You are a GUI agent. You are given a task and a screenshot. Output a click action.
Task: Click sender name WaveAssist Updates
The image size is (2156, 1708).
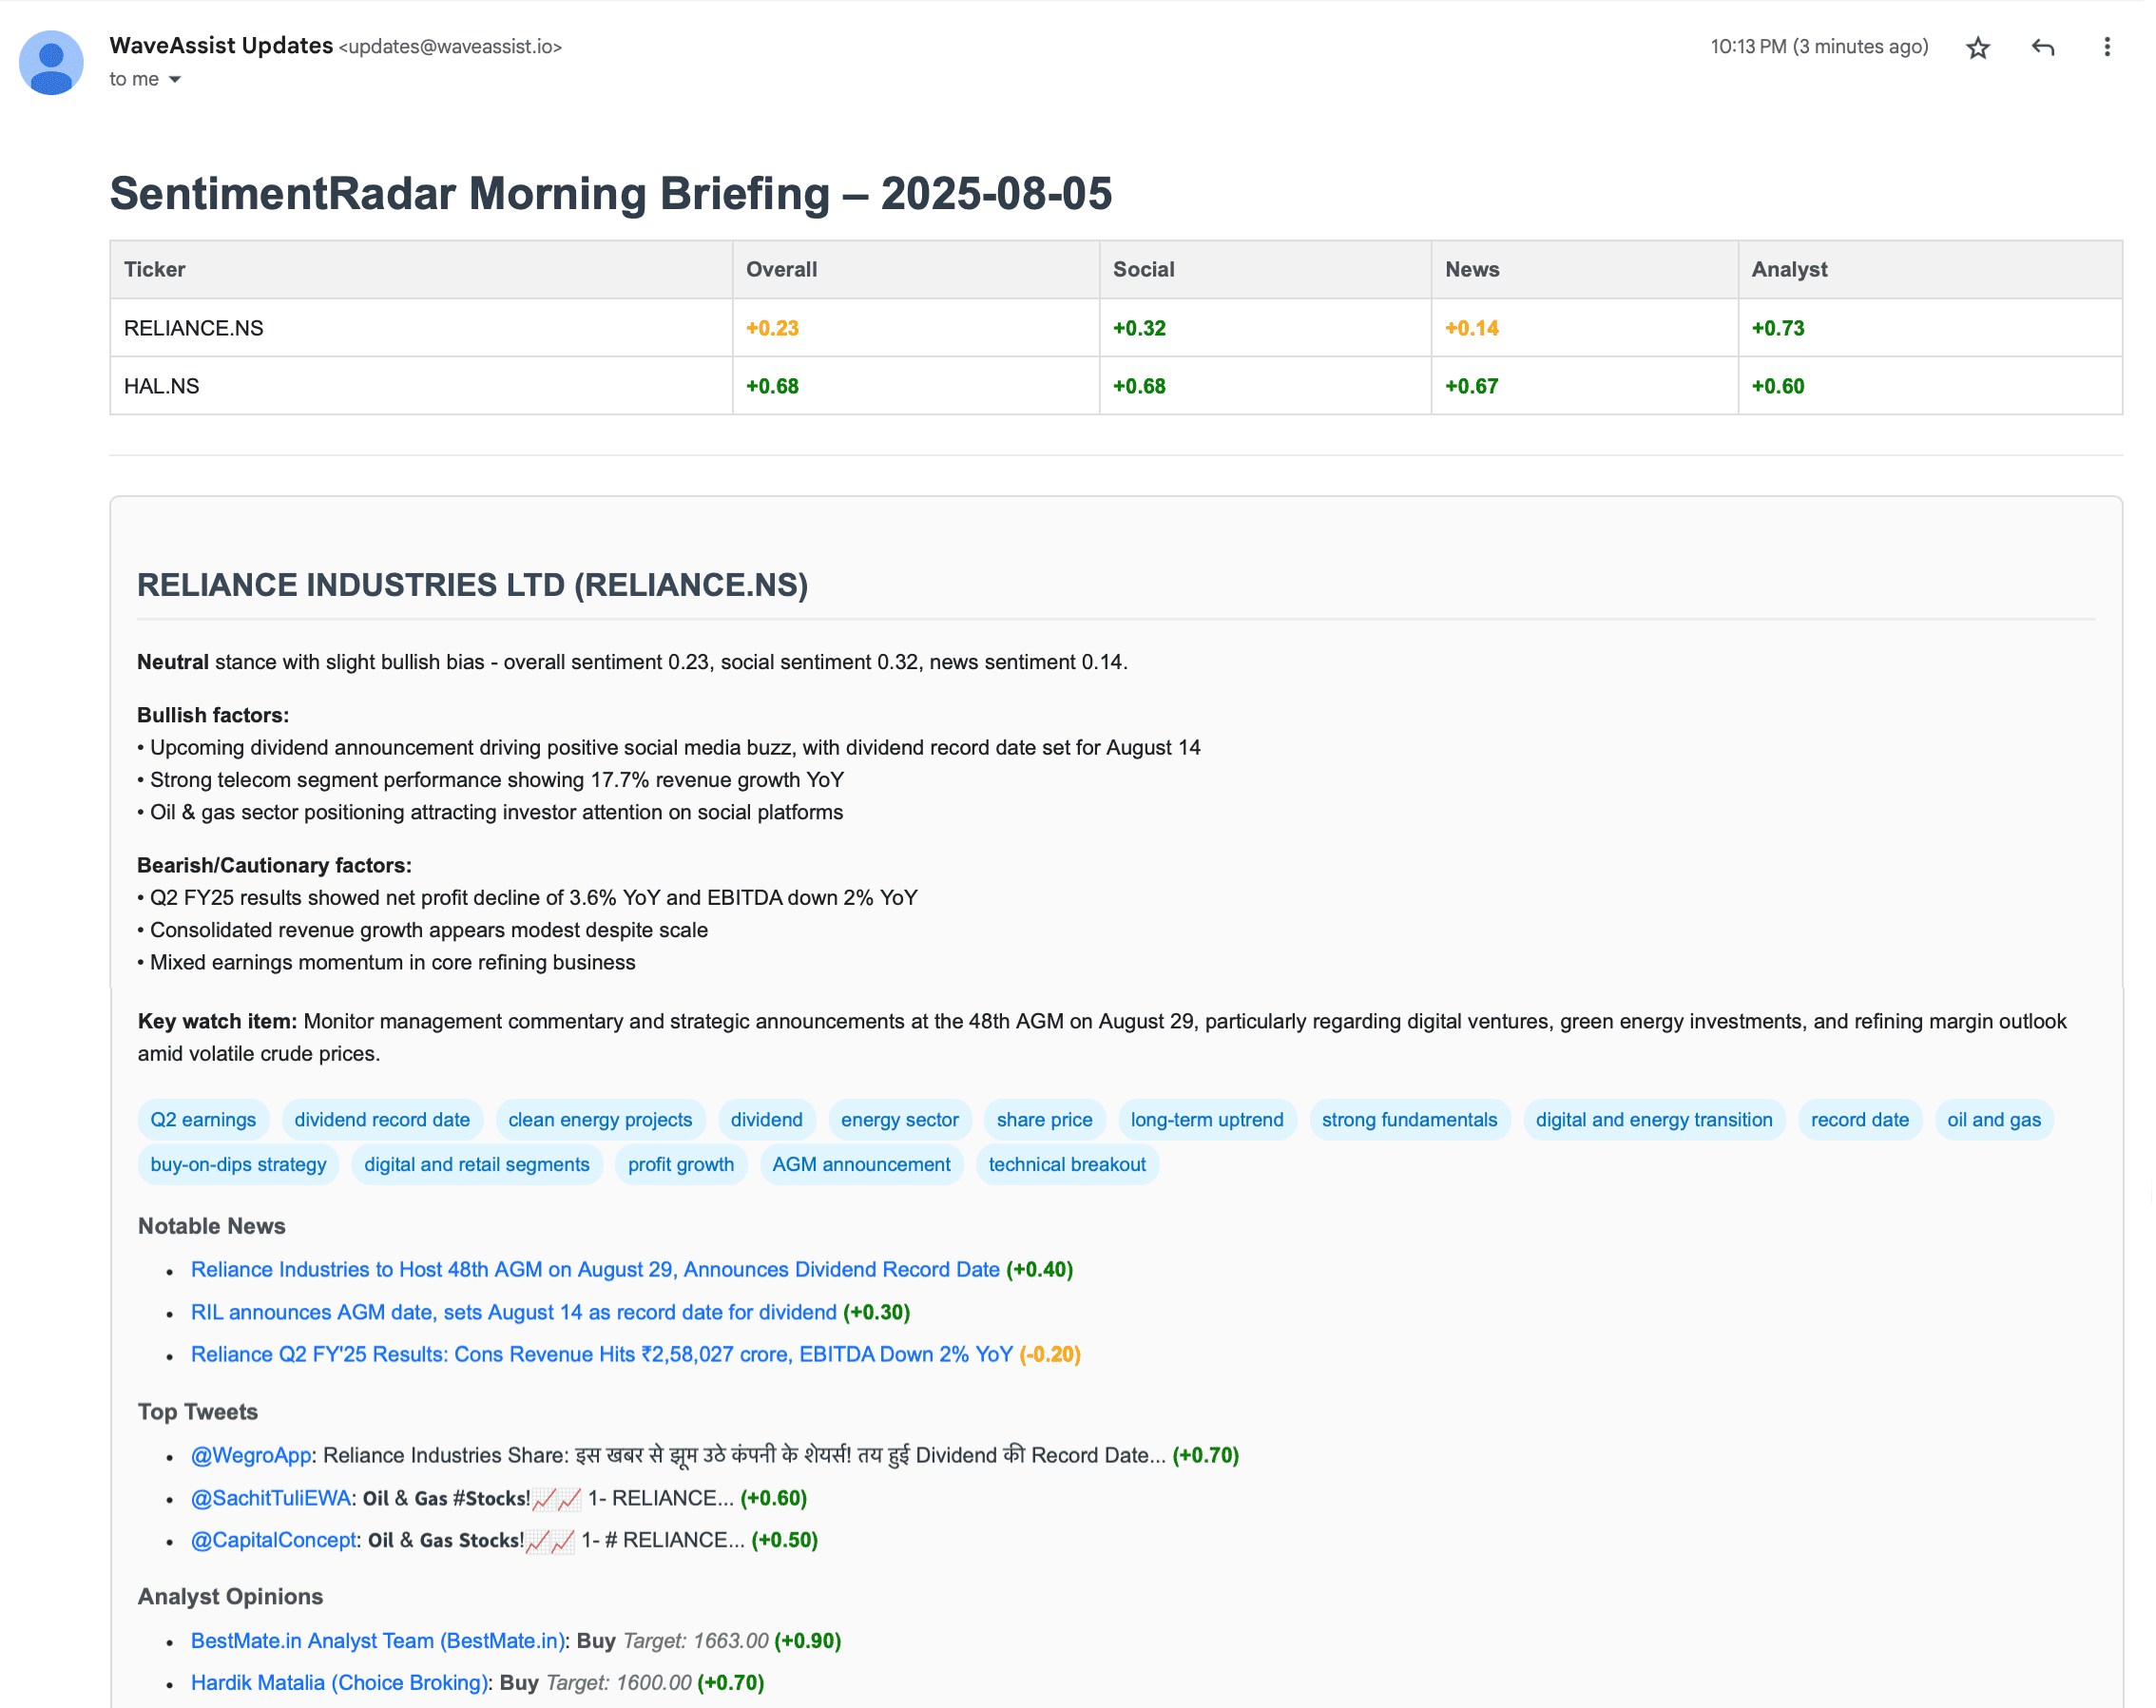tap(221, 45)
